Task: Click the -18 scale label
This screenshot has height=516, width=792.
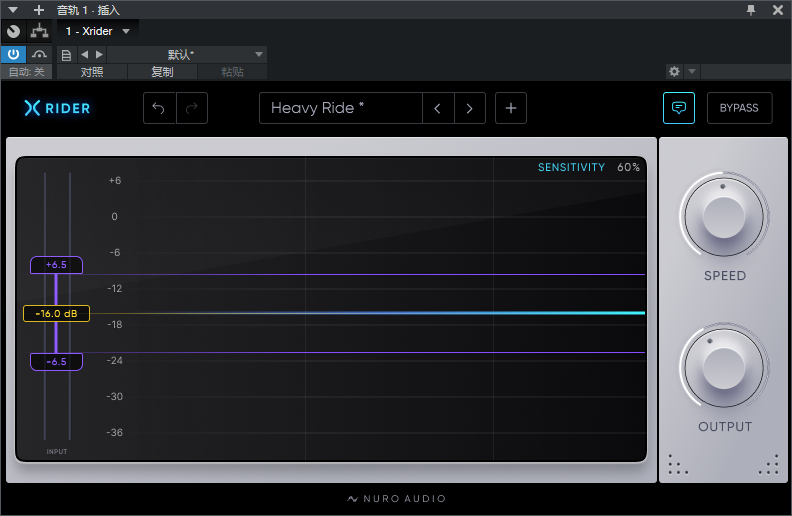Action: pyautogui.click(x=115, y=325)
